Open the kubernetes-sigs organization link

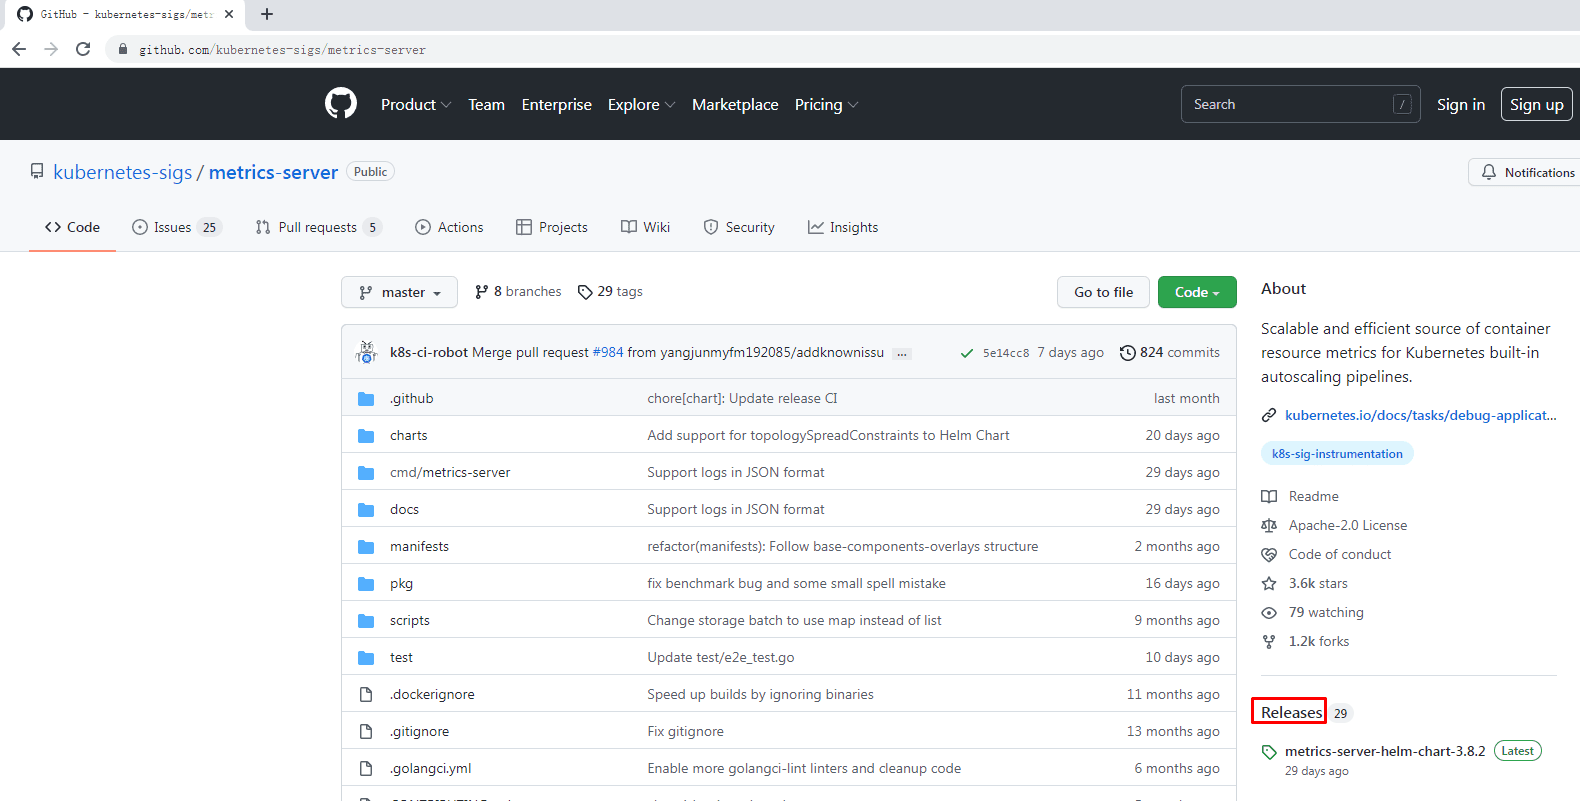(x=122, y=172)
